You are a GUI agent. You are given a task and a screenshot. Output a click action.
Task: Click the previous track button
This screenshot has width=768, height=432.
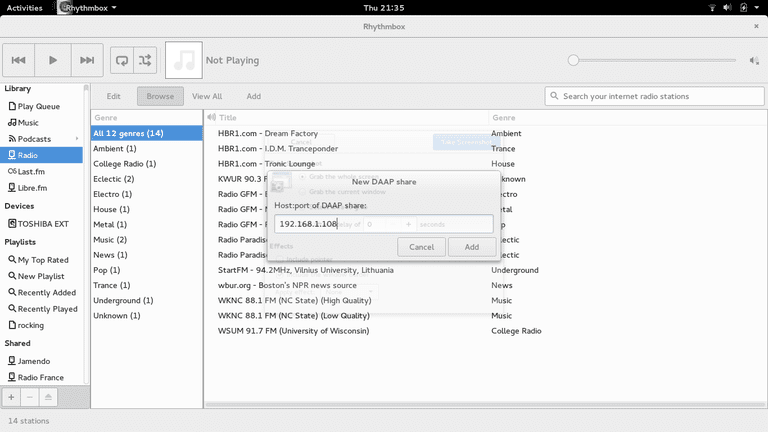tap(19, 60)
